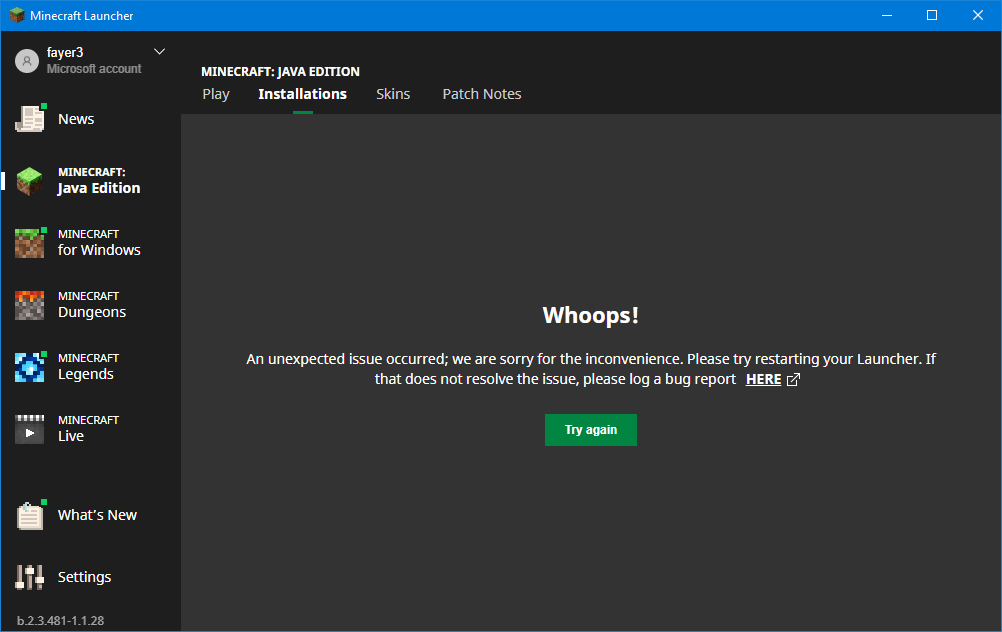This screenshot has height=632, width=1002.
Task: Open the Settings sliders icon
Action: point(29,577)
